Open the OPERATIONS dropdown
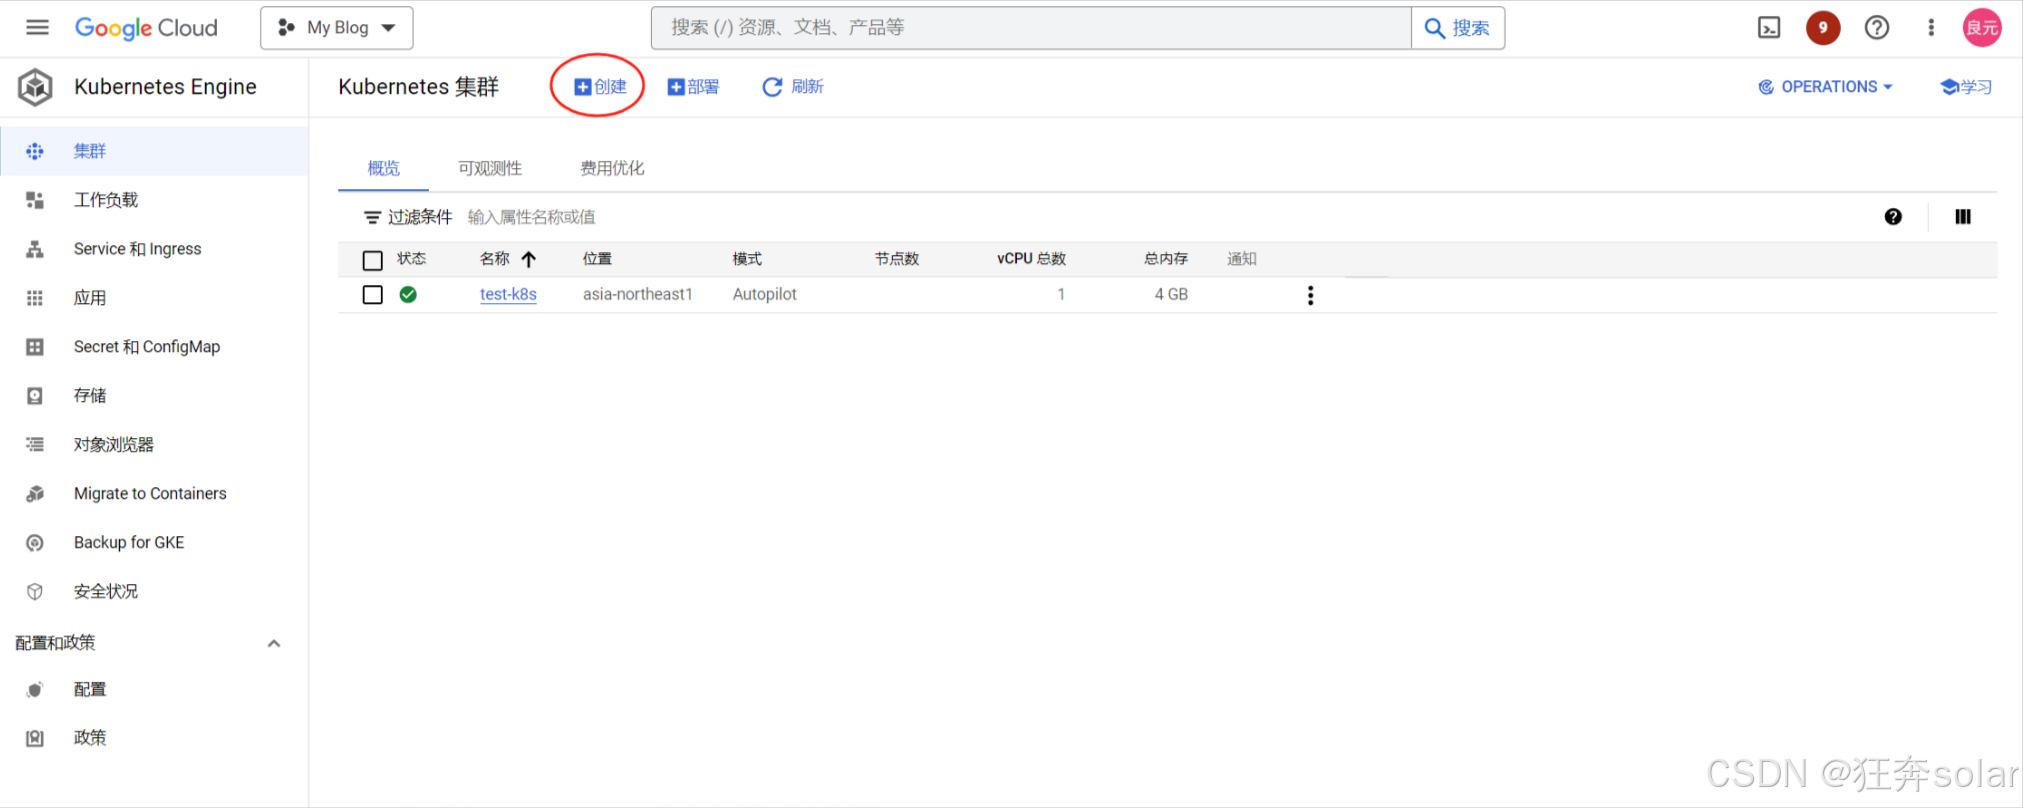 (x=1825, y=87)
